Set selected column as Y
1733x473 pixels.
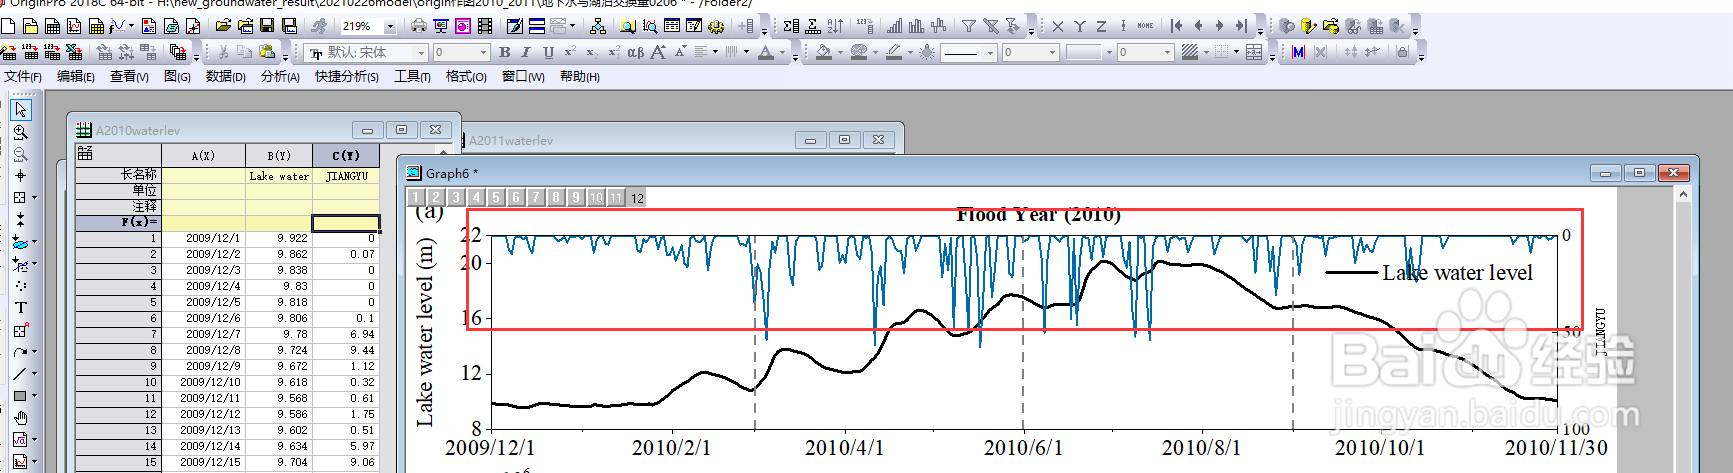[1080, 26]
